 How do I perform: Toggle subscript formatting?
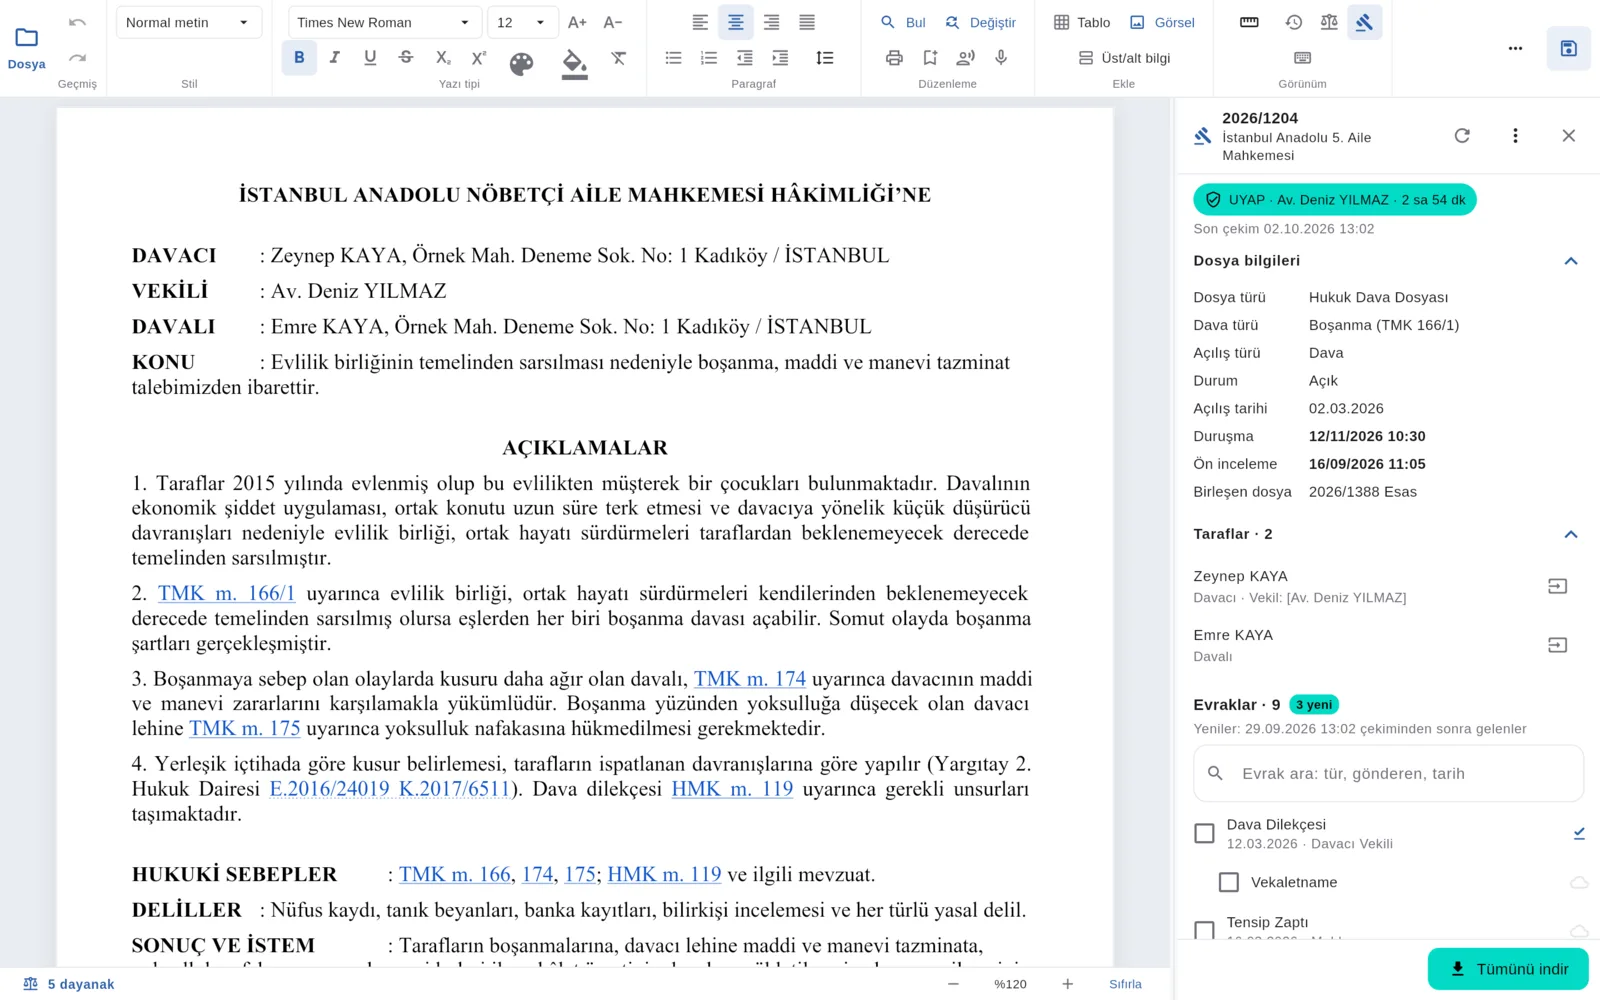point(443,58)
